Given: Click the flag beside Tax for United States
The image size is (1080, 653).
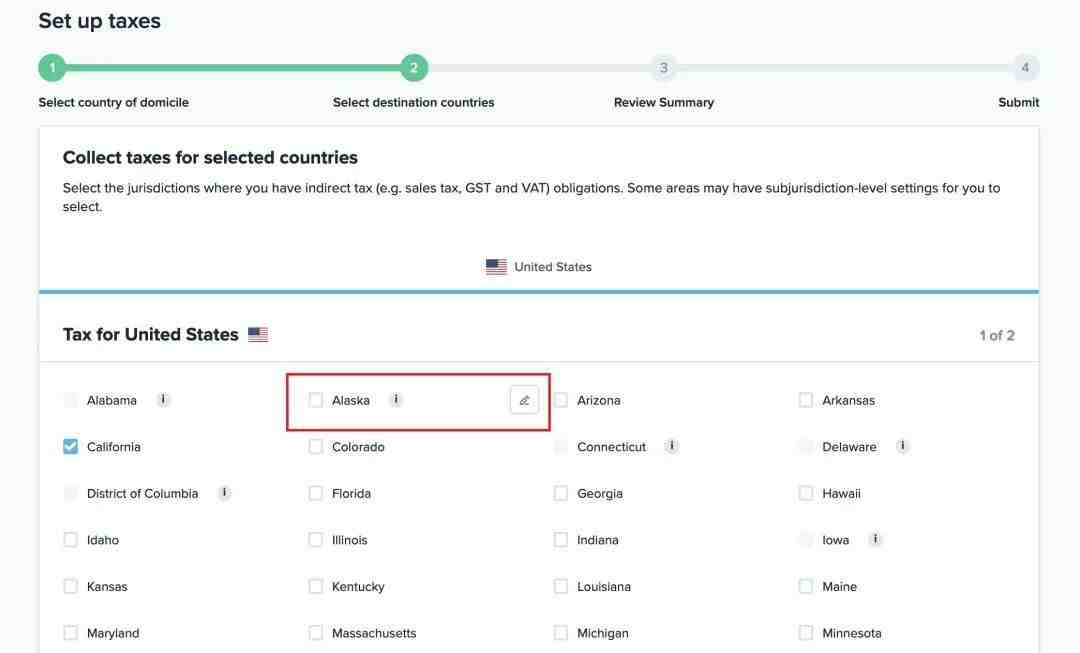Looking at the screenshot, I should (x=258, y=335).
